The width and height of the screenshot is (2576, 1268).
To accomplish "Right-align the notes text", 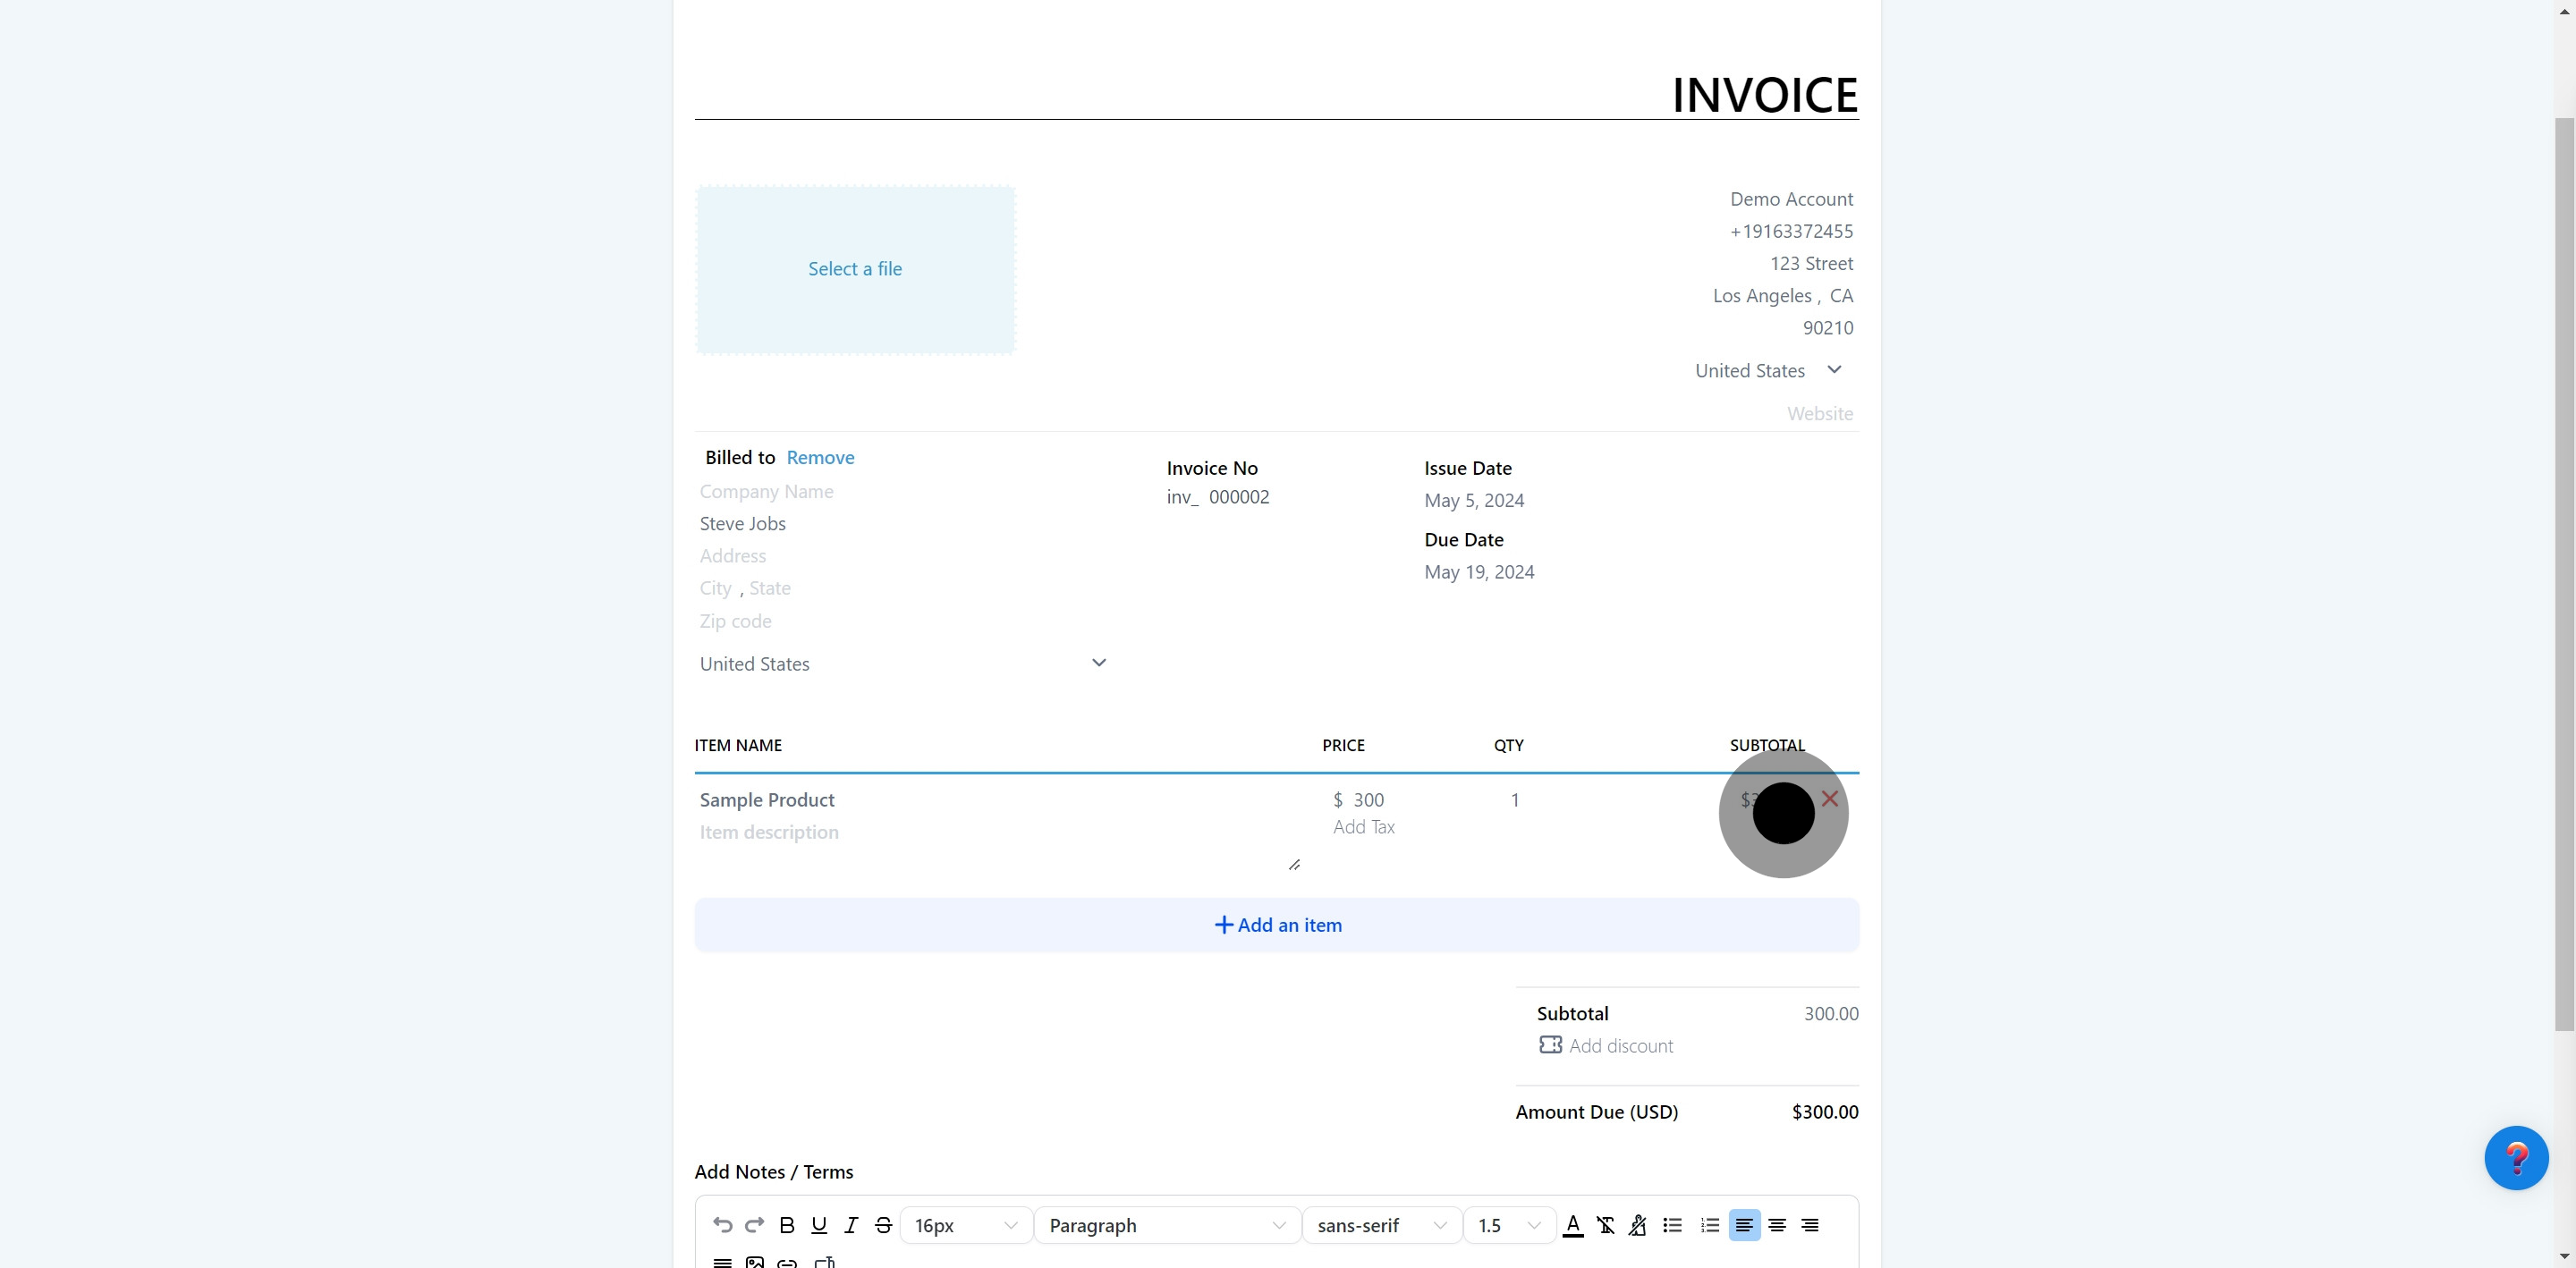I will [1810, 1225].
